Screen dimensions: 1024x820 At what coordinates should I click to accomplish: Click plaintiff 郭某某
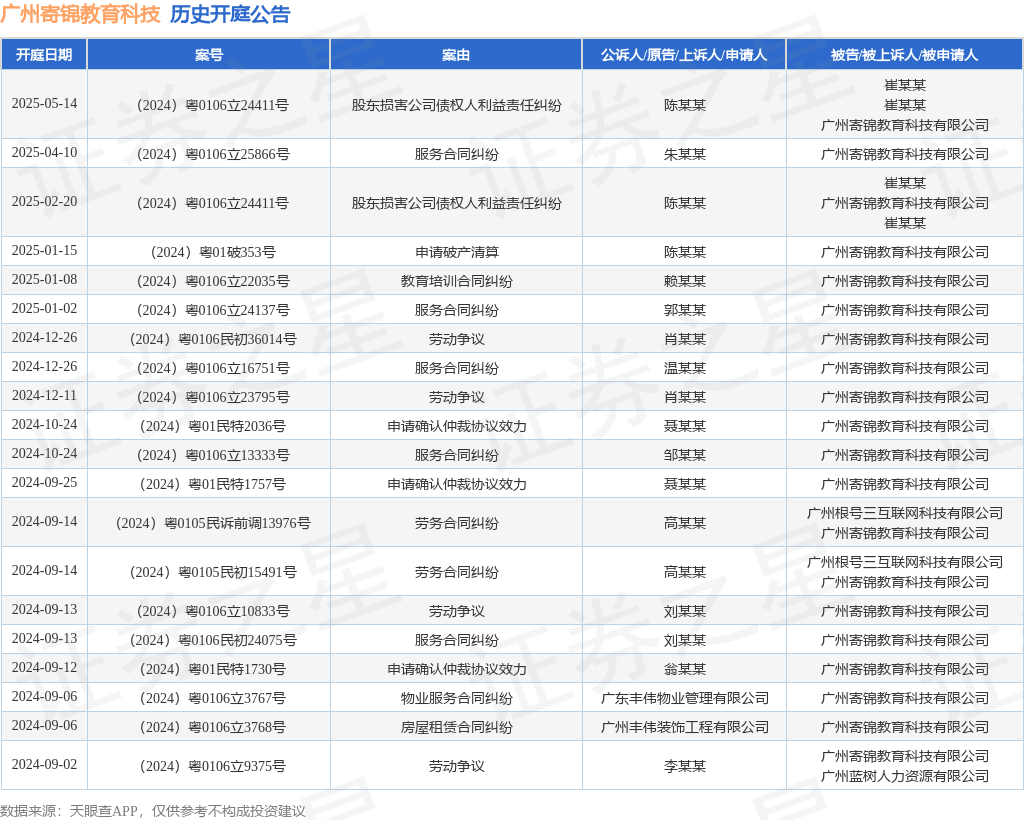tap(684, 309)
